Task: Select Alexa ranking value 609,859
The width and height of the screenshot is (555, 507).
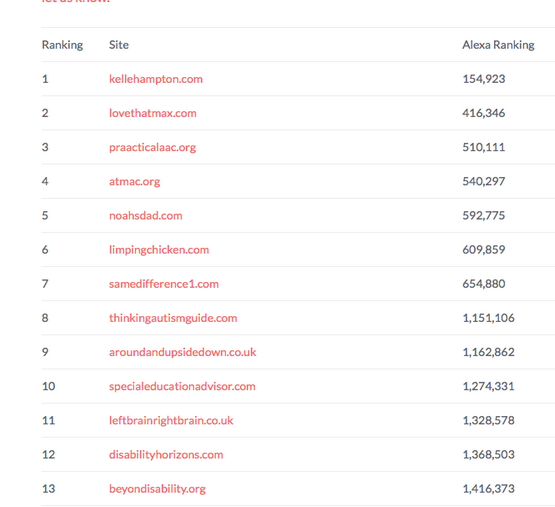Action: coord(484,250)
